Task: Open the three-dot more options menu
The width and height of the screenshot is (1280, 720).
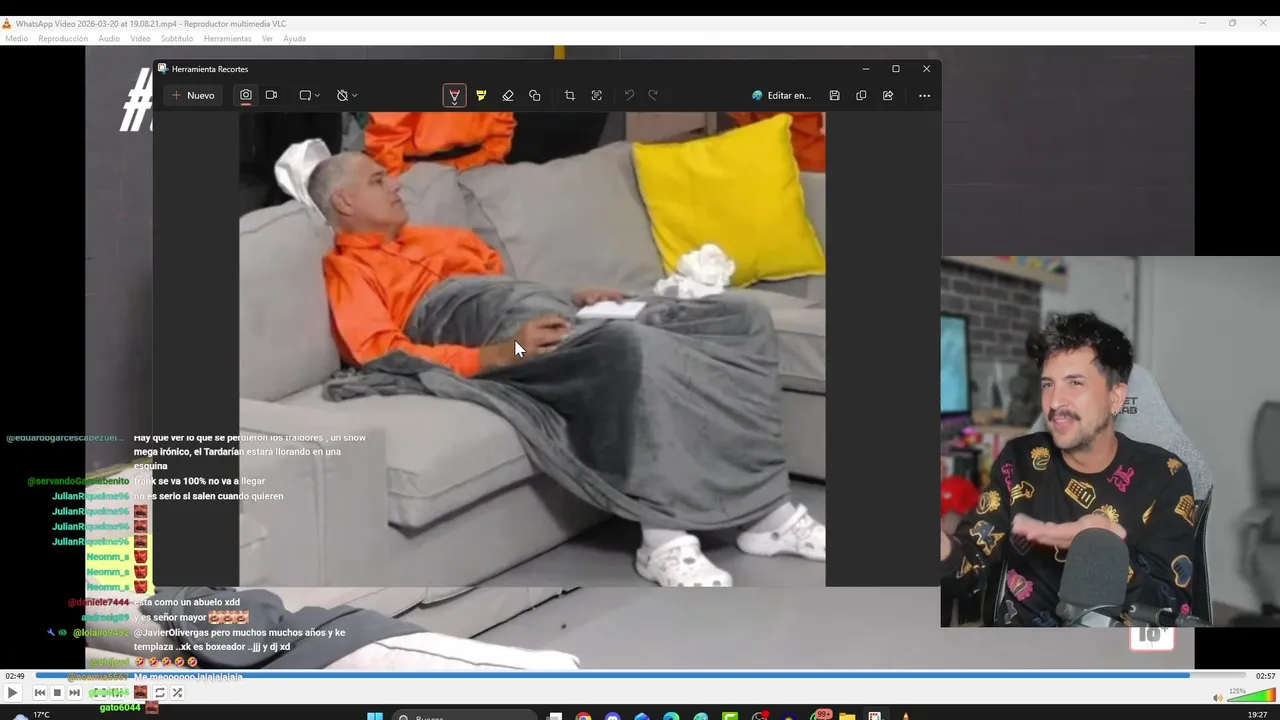Action: point(924,95)
